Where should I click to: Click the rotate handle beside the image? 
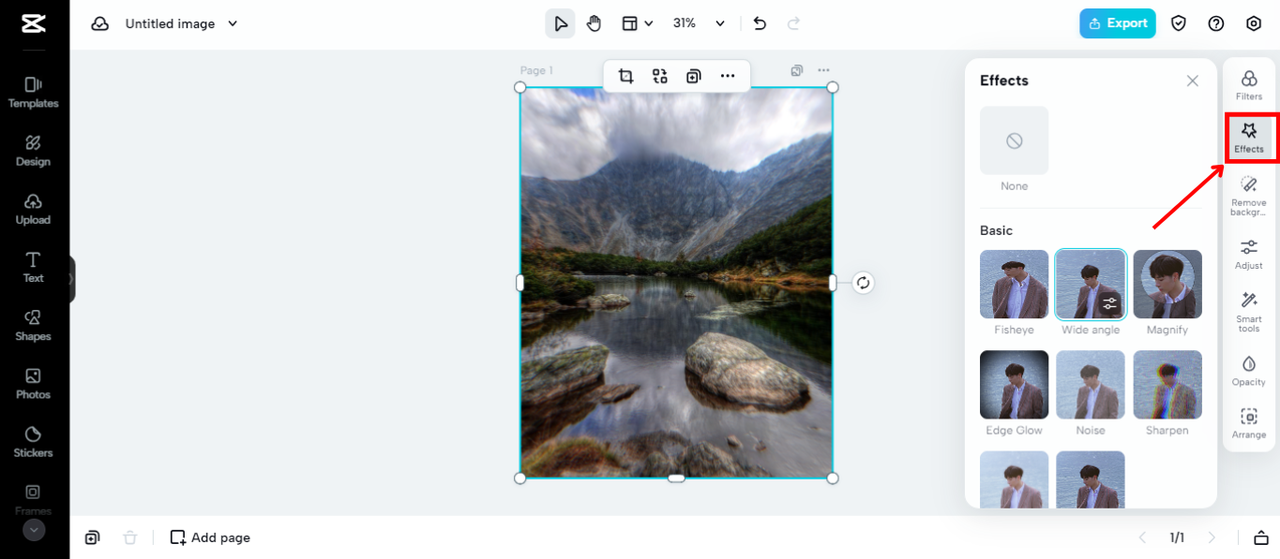point(863,283)
